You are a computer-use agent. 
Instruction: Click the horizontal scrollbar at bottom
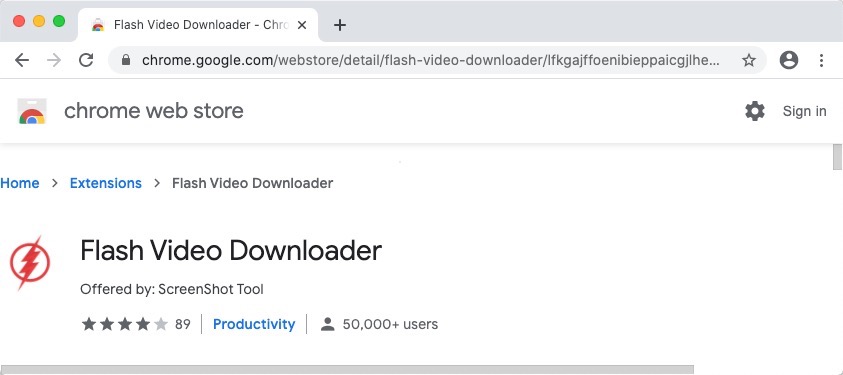point(347,370)
